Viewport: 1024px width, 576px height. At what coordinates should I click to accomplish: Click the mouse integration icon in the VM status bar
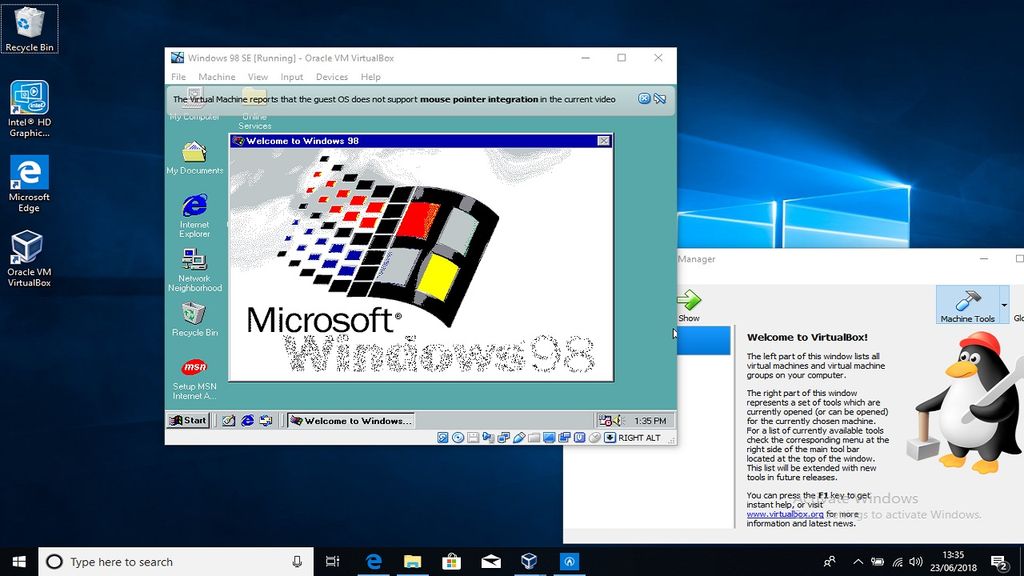[595, 438]
